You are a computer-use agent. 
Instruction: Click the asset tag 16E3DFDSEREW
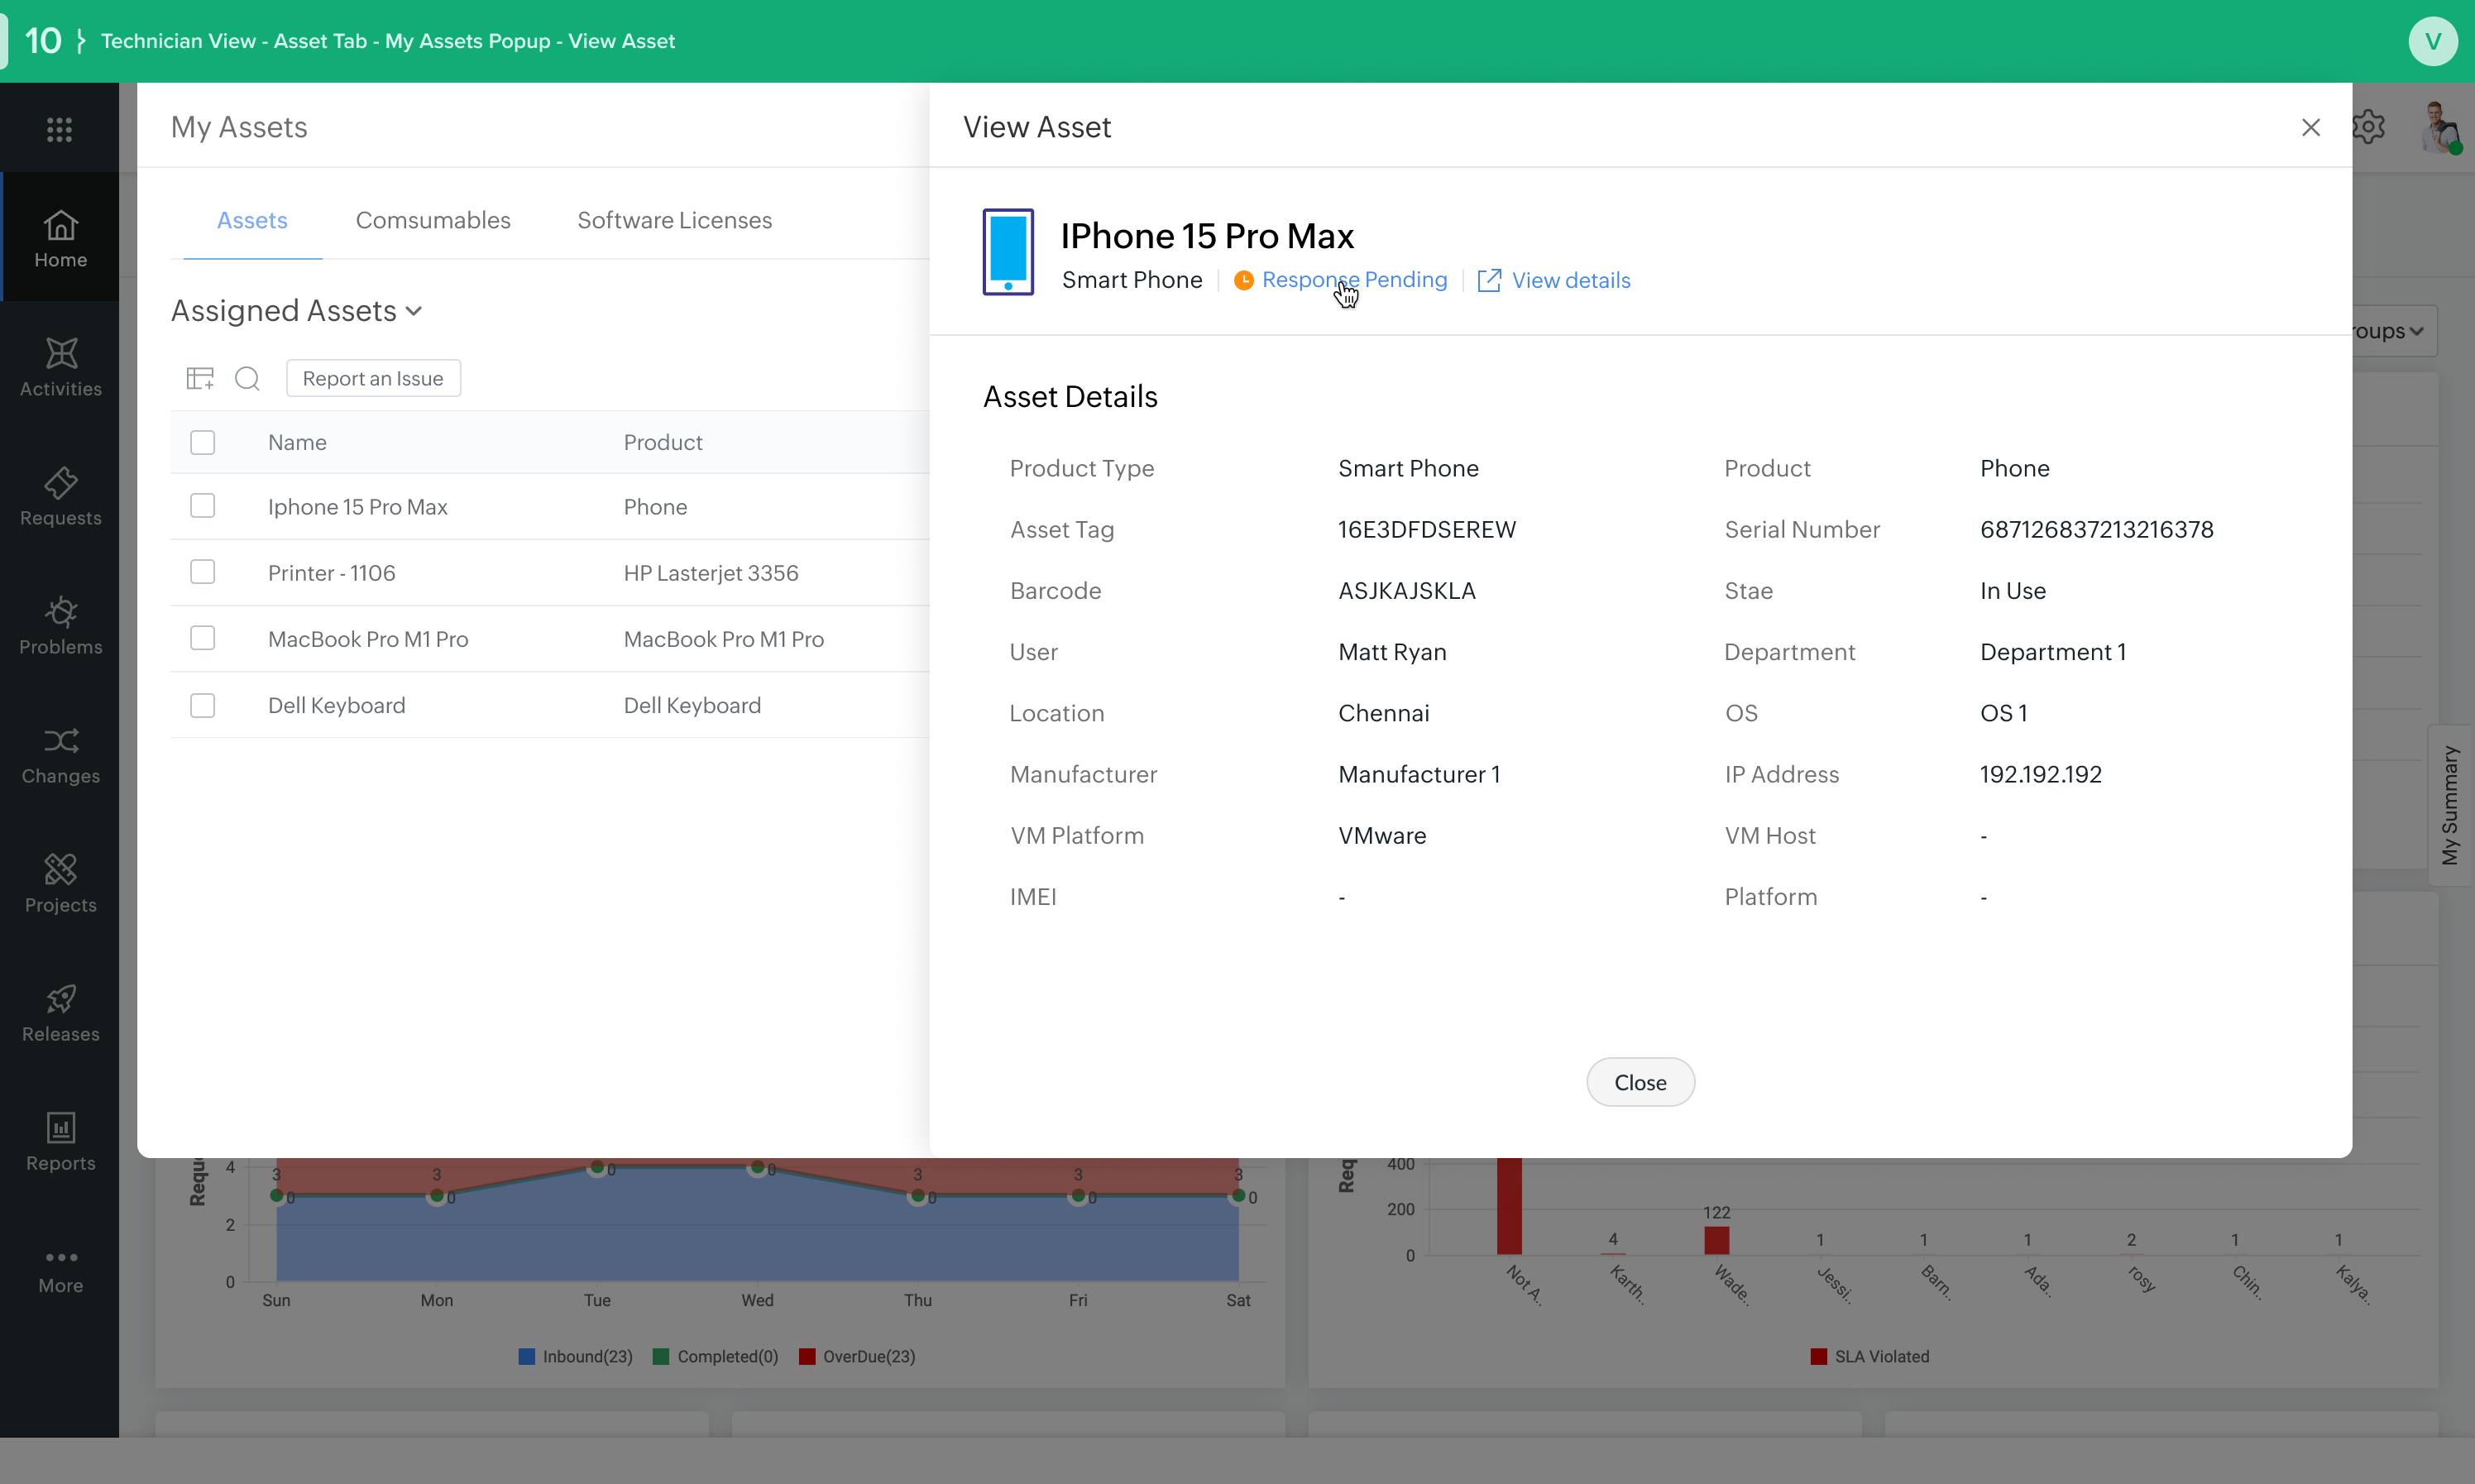click(x=1427, y=529)
